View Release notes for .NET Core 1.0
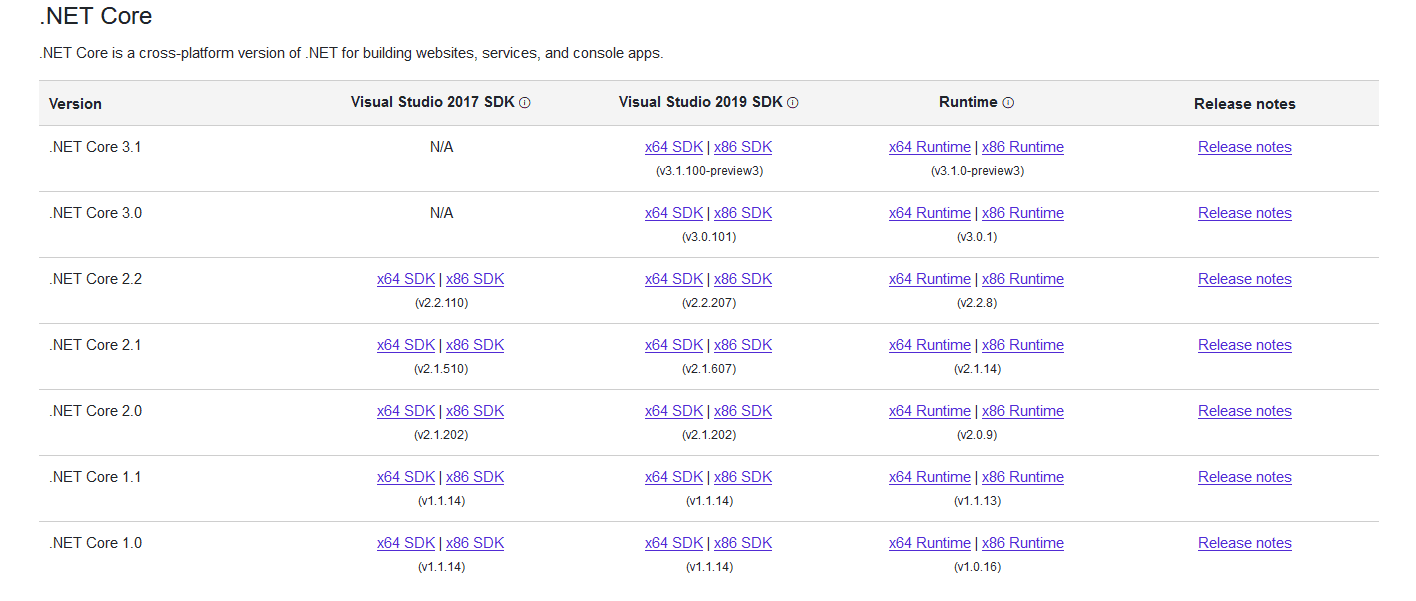This screenshot has height=601, width=1416. 1244,543
